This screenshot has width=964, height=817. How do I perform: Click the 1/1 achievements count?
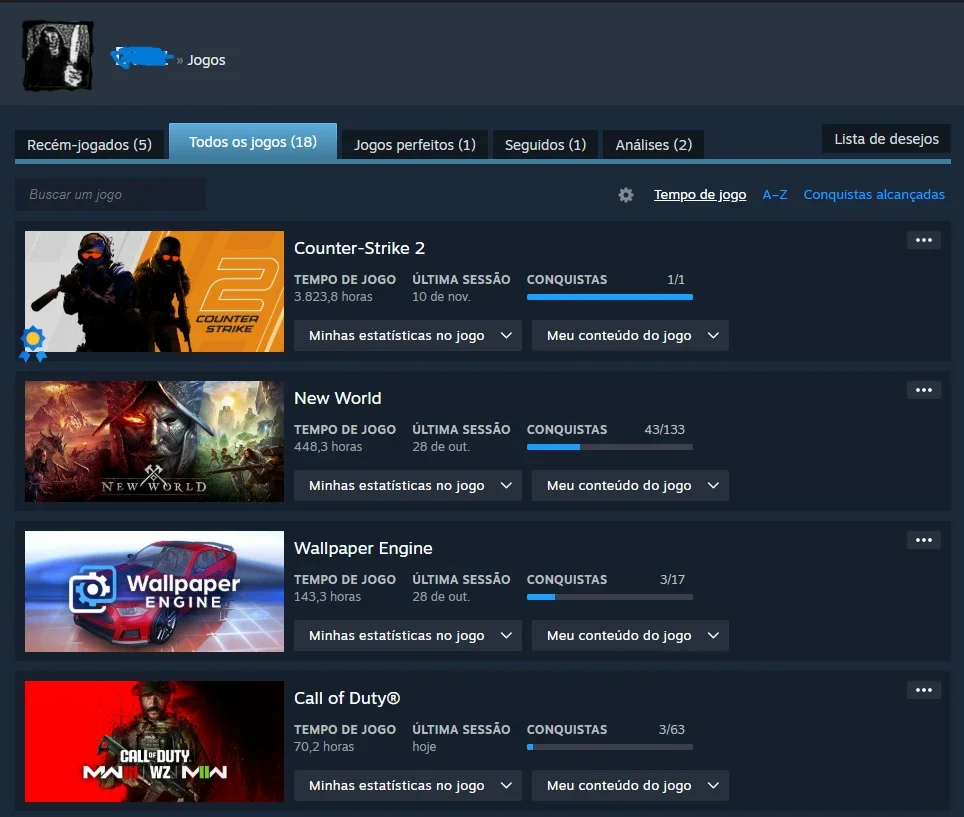(676, 280)
